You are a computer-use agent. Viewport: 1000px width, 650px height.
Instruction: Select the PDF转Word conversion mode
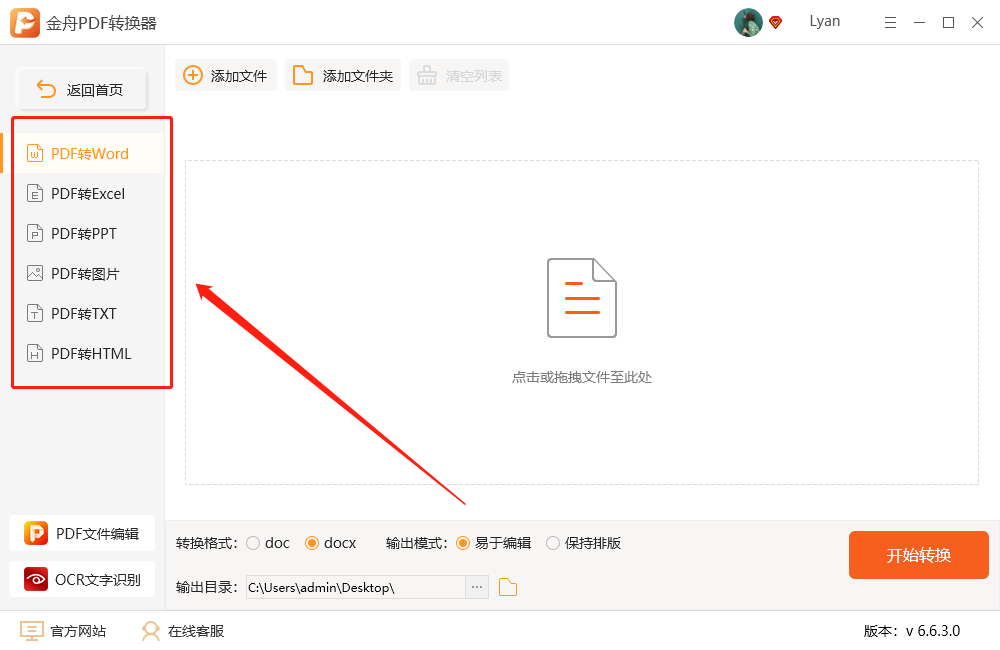pyautogui.click(x=88, y=153)
